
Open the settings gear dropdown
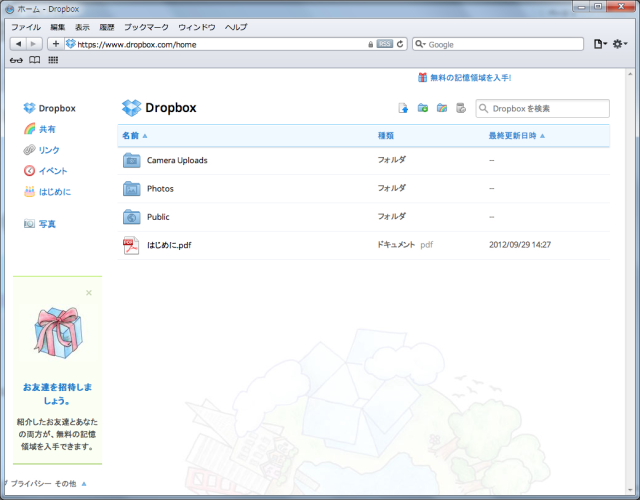point(620,44)
